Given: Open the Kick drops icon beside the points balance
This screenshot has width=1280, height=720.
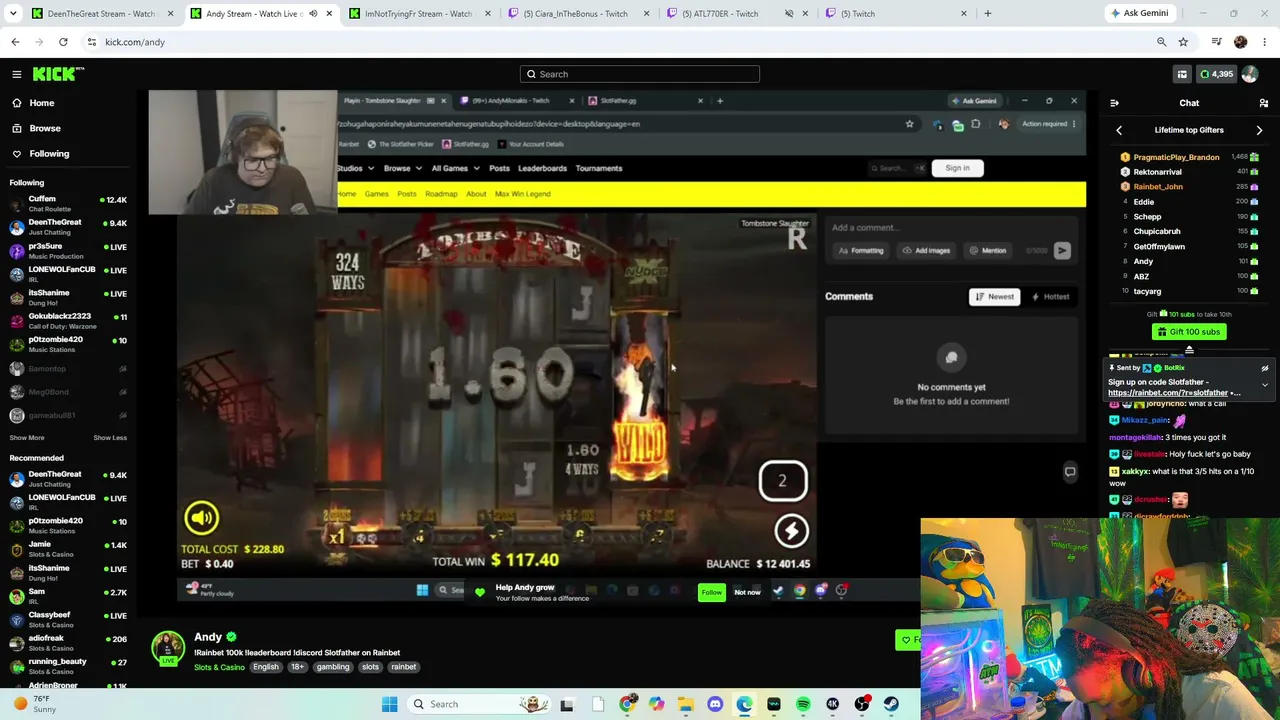Looking at the screenshot, I should (x=1182, y=74).
